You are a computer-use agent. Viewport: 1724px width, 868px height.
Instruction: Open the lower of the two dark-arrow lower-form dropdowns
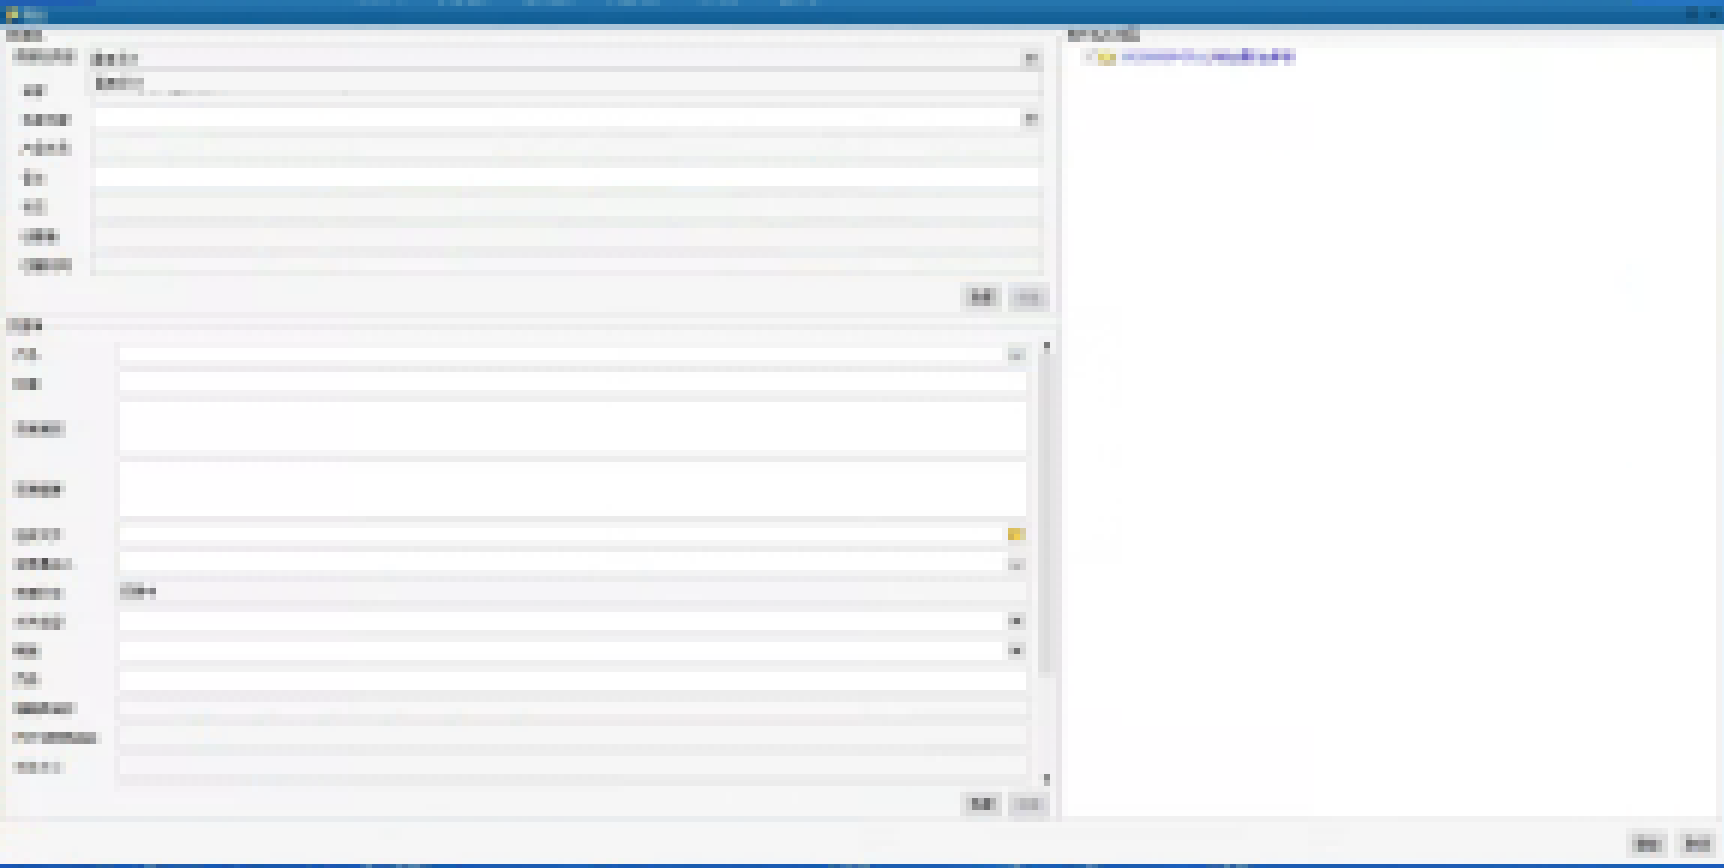point(1016,651)
